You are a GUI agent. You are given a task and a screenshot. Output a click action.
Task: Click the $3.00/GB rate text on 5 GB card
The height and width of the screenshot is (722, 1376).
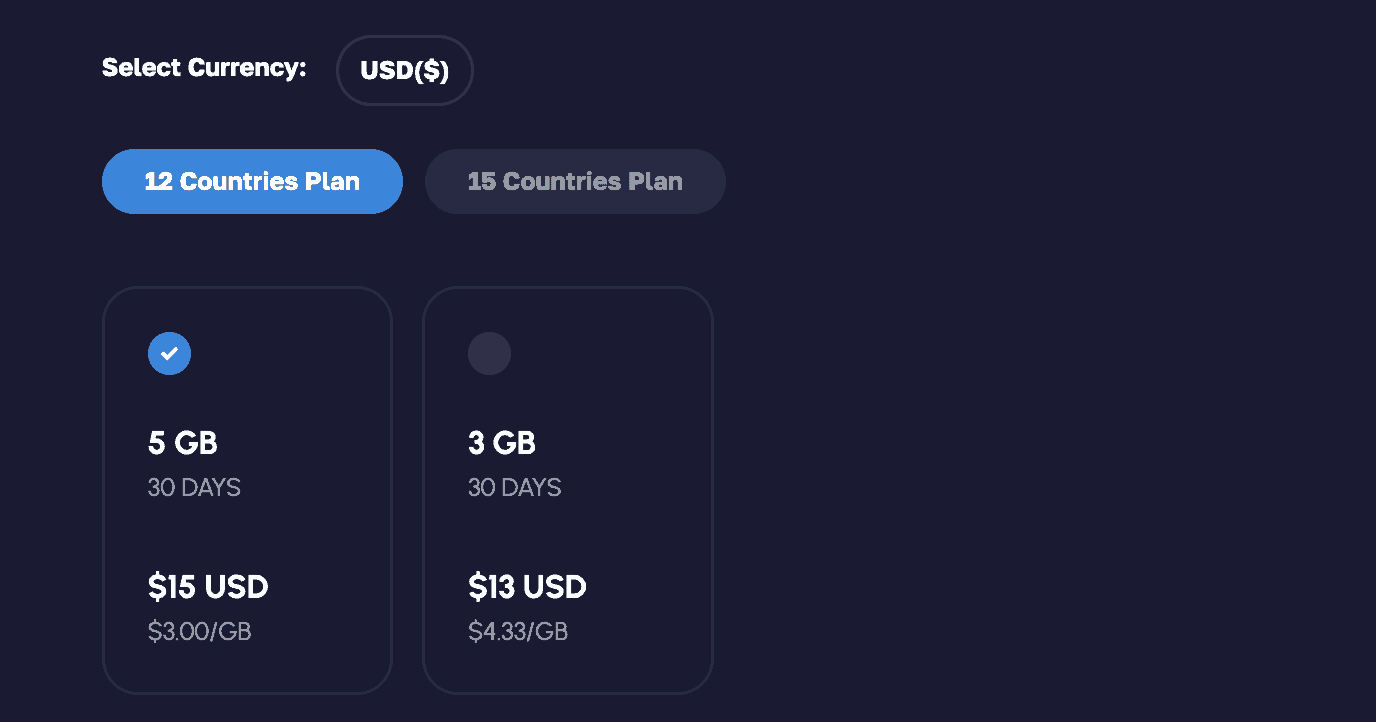point(200,631)
